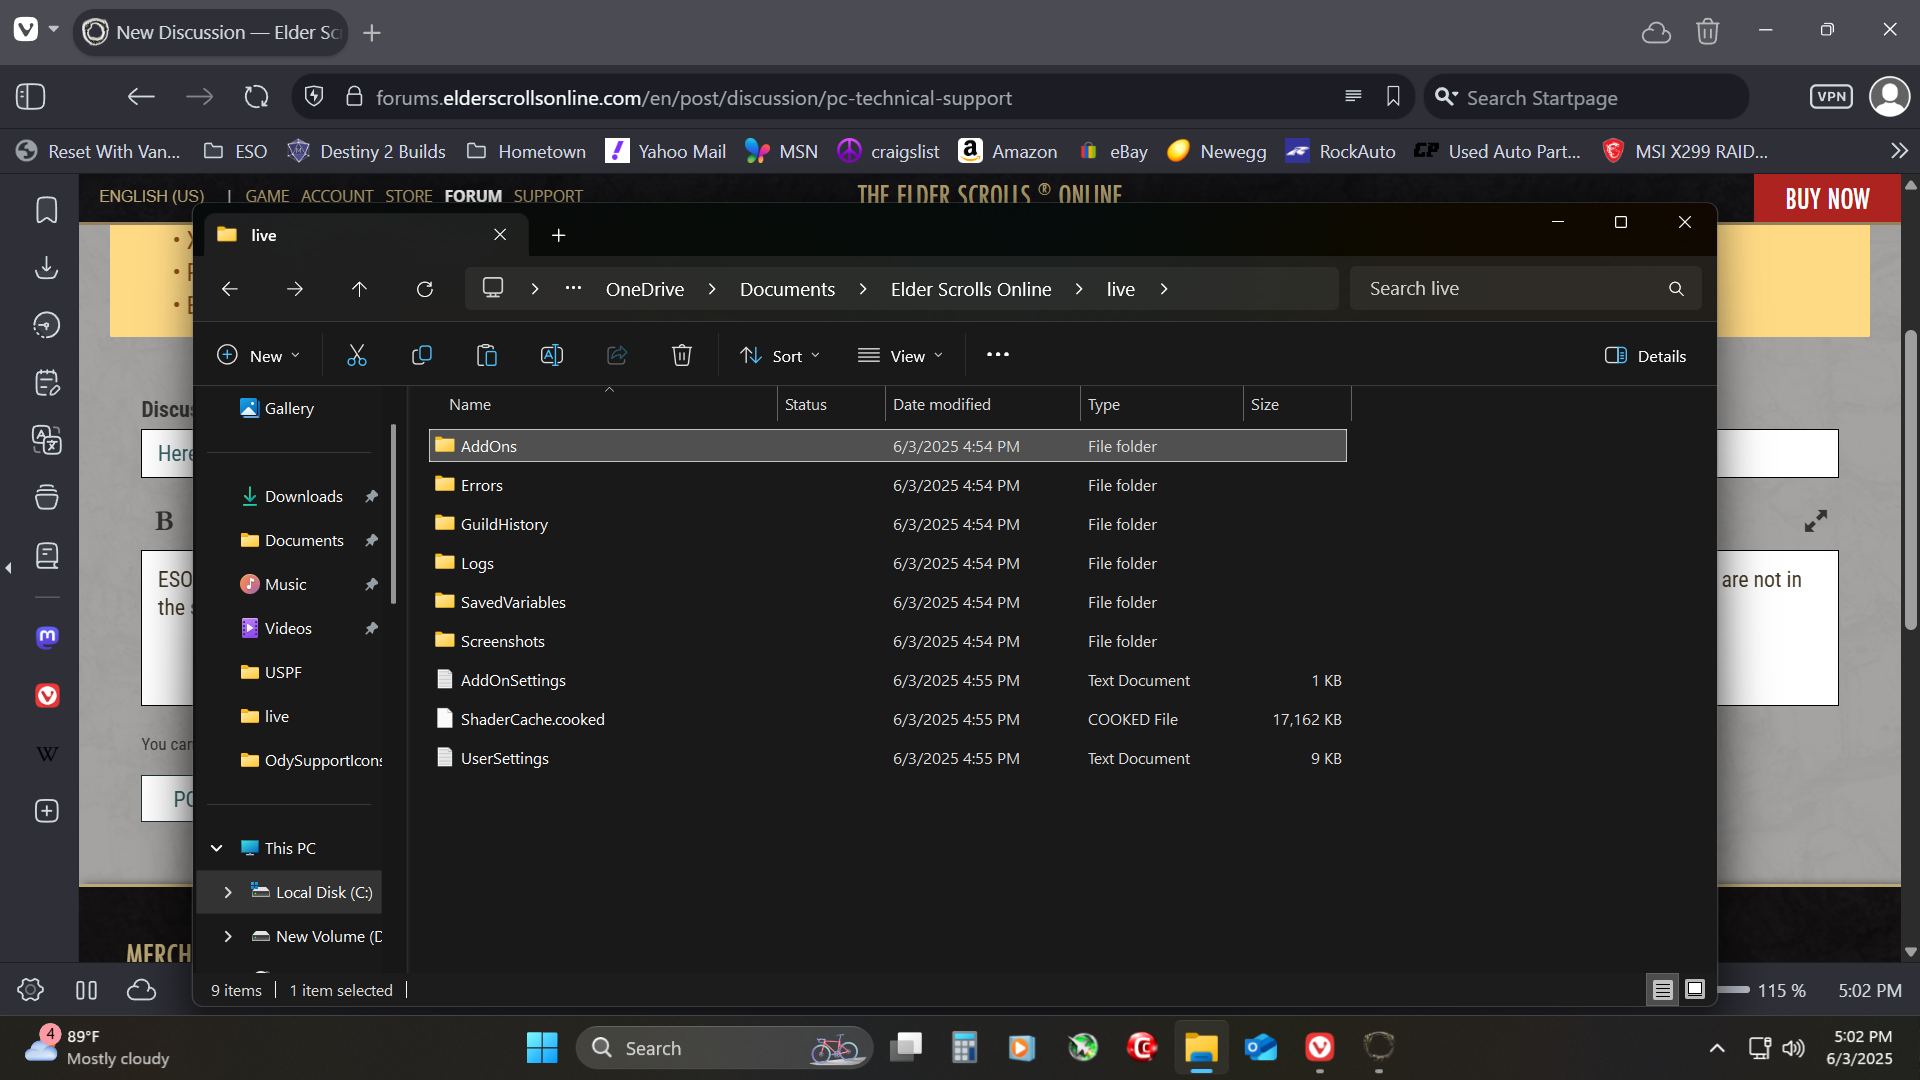Go forward in File Explorer
This screenshot has height=1080, width=1920.
click(x=295, y=289)
